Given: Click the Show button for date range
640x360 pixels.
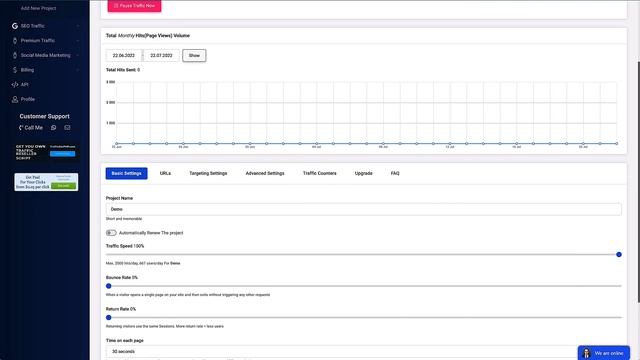Looking at the screenshot, I should click(194, 56).
